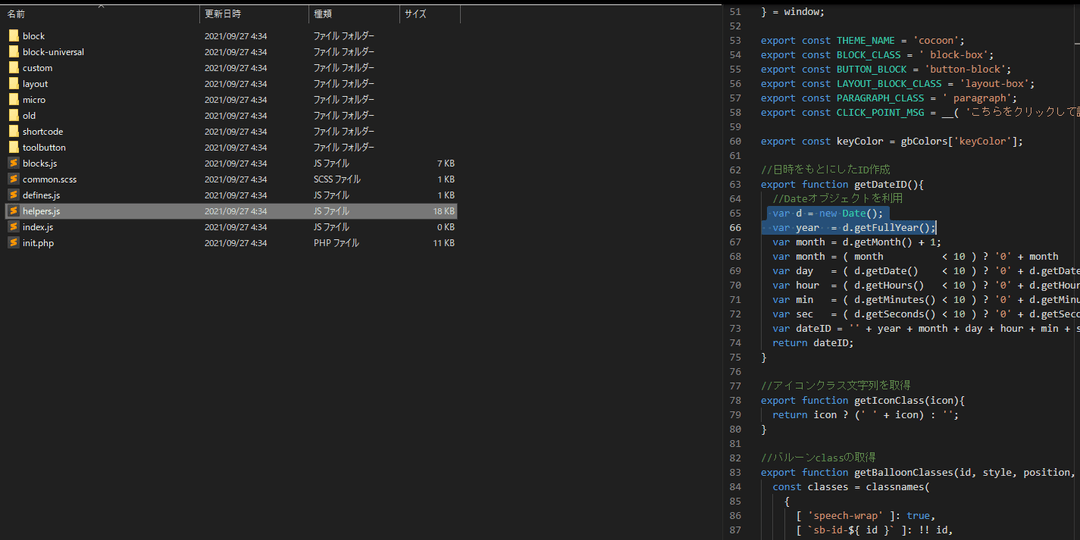The image size is (1080, 540).
Task: Click the 11 KB size of init.php
Action: (444, 242)
